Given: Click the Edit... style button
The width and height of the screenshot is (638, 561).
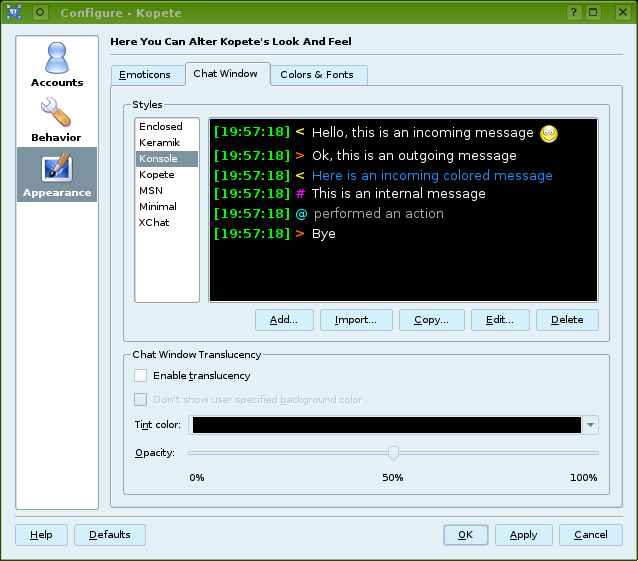Looking at the screenshot, I should point(500,320).
